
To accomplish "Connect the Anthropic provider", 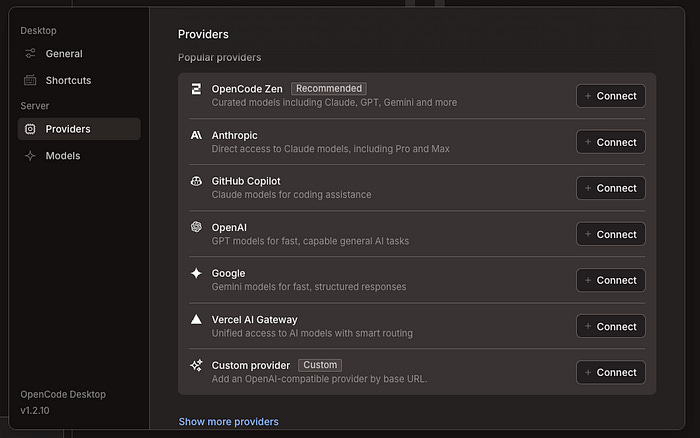I will point(610,142).
